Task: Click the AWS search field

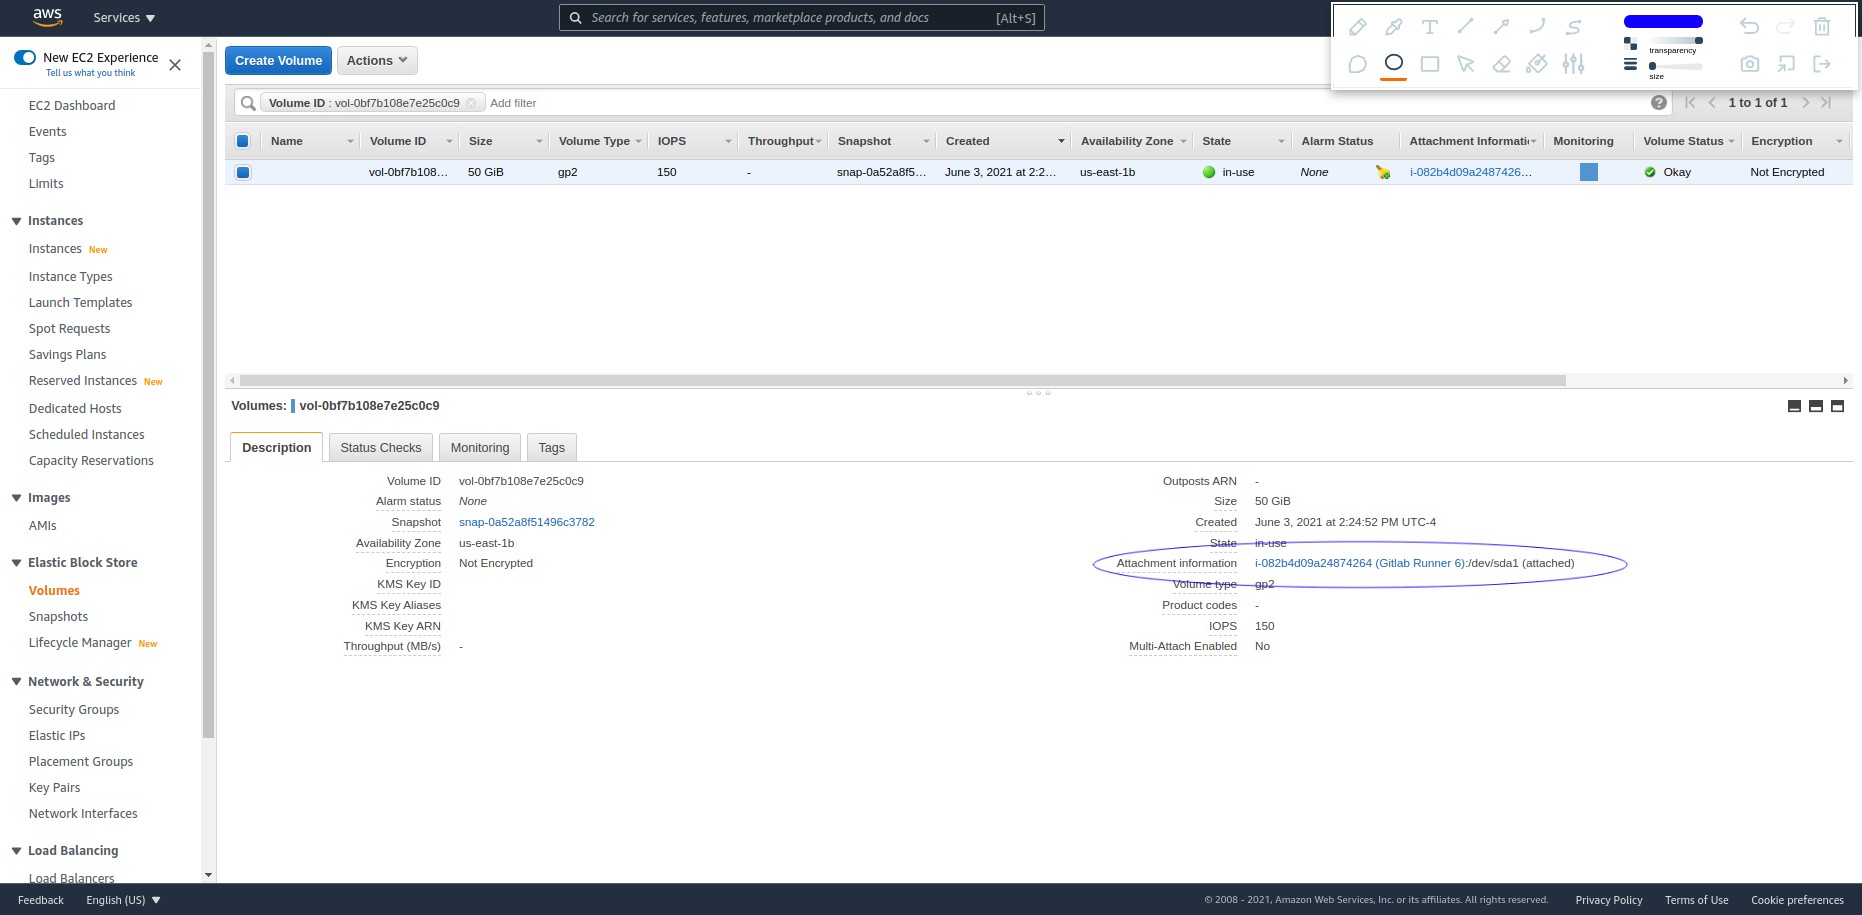Action: (802, 18)
